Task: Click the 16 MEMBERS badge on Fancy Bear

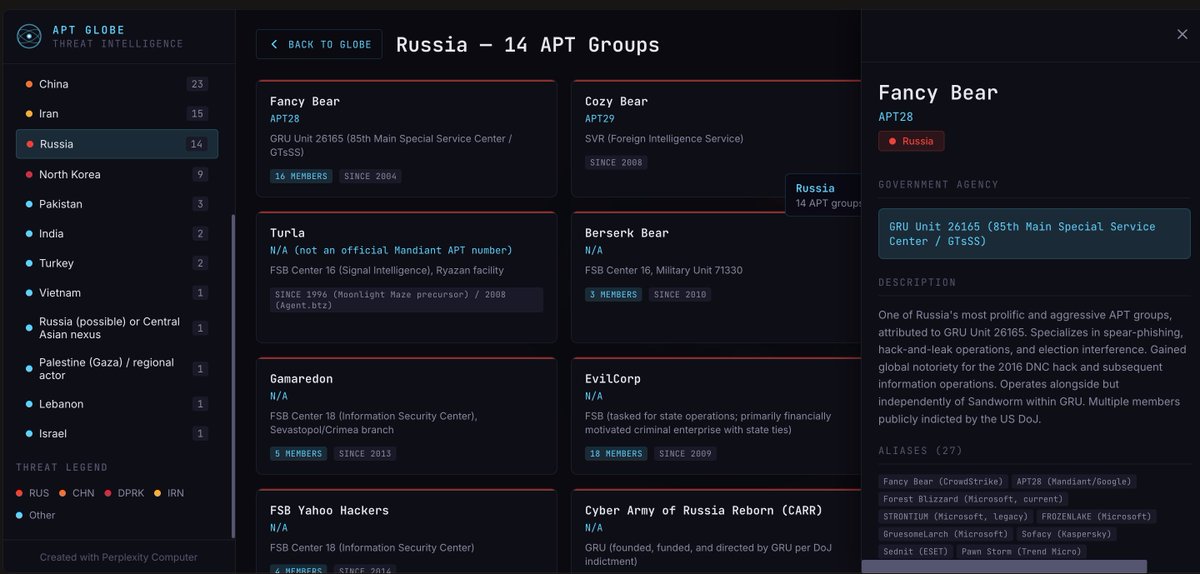Action: 301,176
